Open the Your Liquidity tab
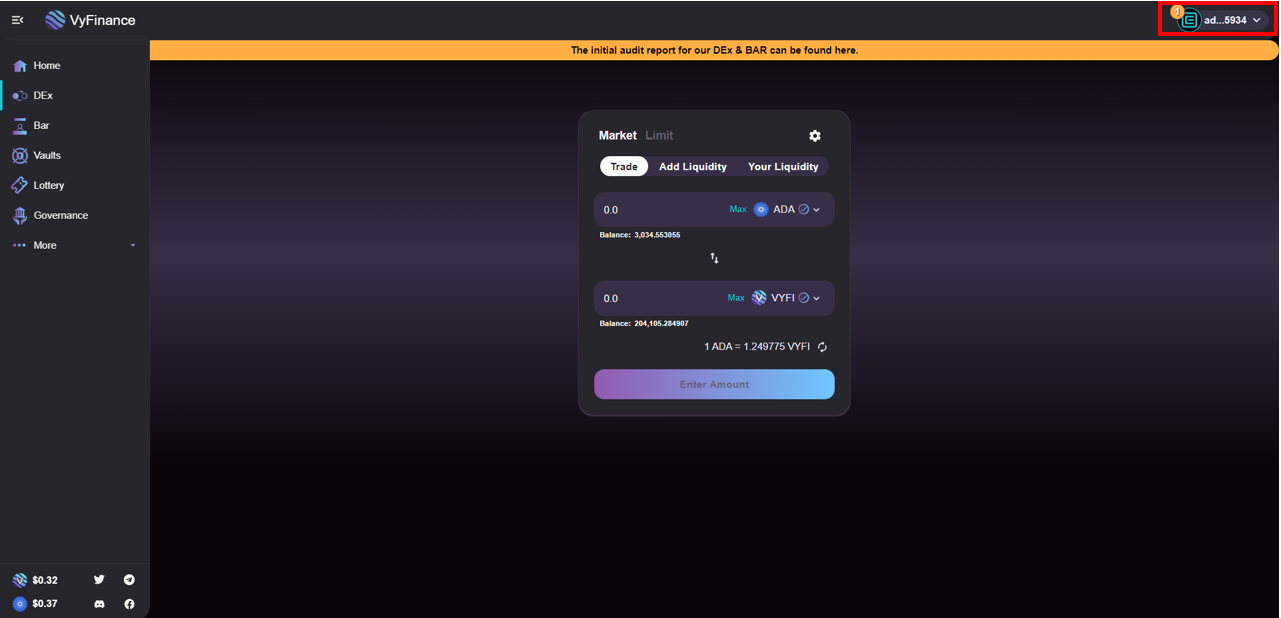Image resolution: width=1281 pixels, height=618 pixels. click(x=783, y=167)
